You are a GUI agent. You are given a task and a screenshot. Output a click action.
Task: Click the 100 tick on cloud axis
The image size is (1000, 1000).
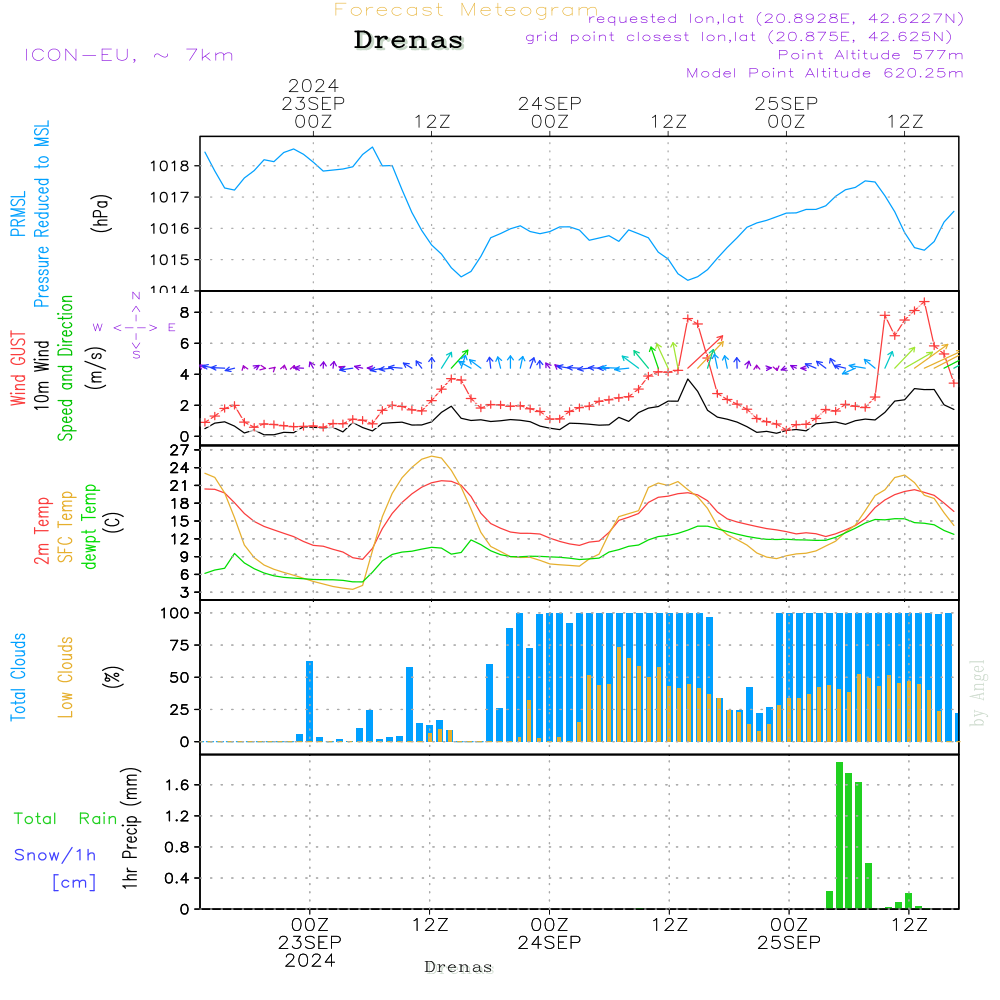tap(175, 614)
